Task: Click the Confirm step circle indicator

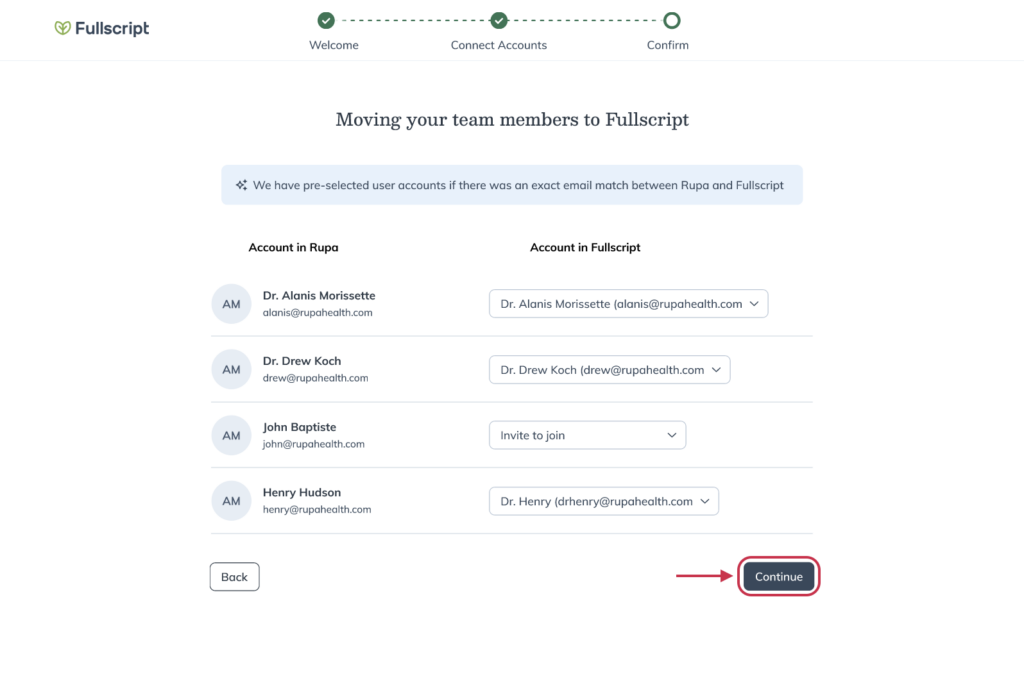Action: click(671, 20)
